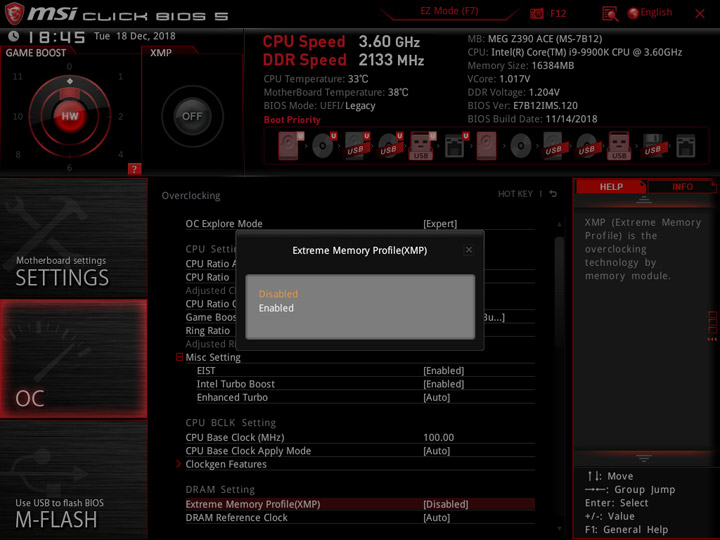Viewport: 720px width, 540px height.
Task: Choose Enabled in the XMP dialog
Action: [x=276, y=308]
